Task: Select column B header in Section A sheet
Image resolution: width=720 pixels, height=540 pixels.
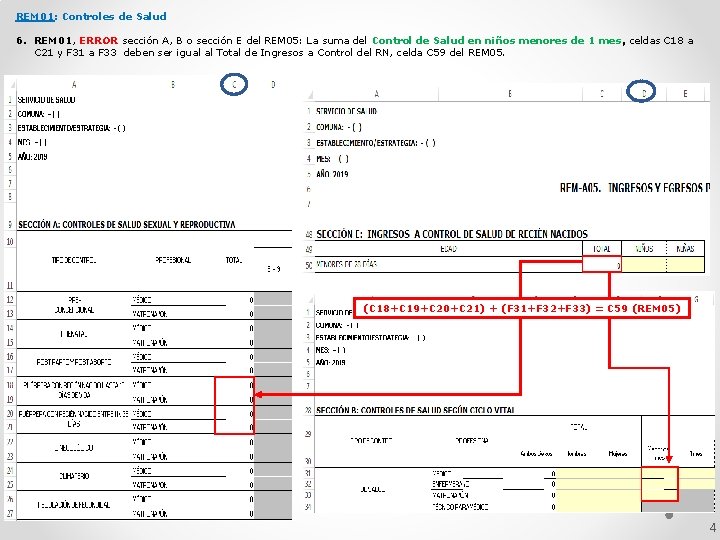Action: pos(173,84)
